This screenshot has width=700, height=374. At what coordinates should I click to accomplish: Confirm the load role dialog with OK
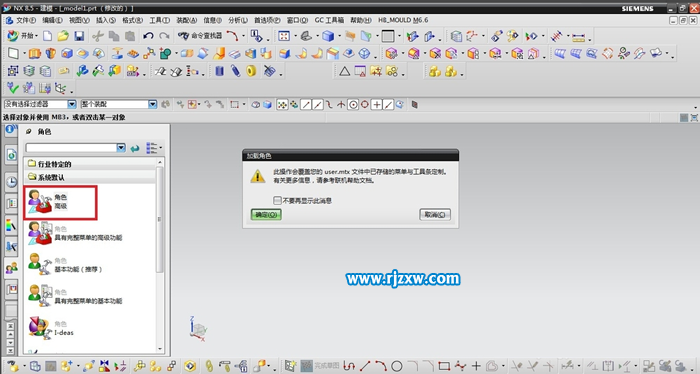click(266, 215)
